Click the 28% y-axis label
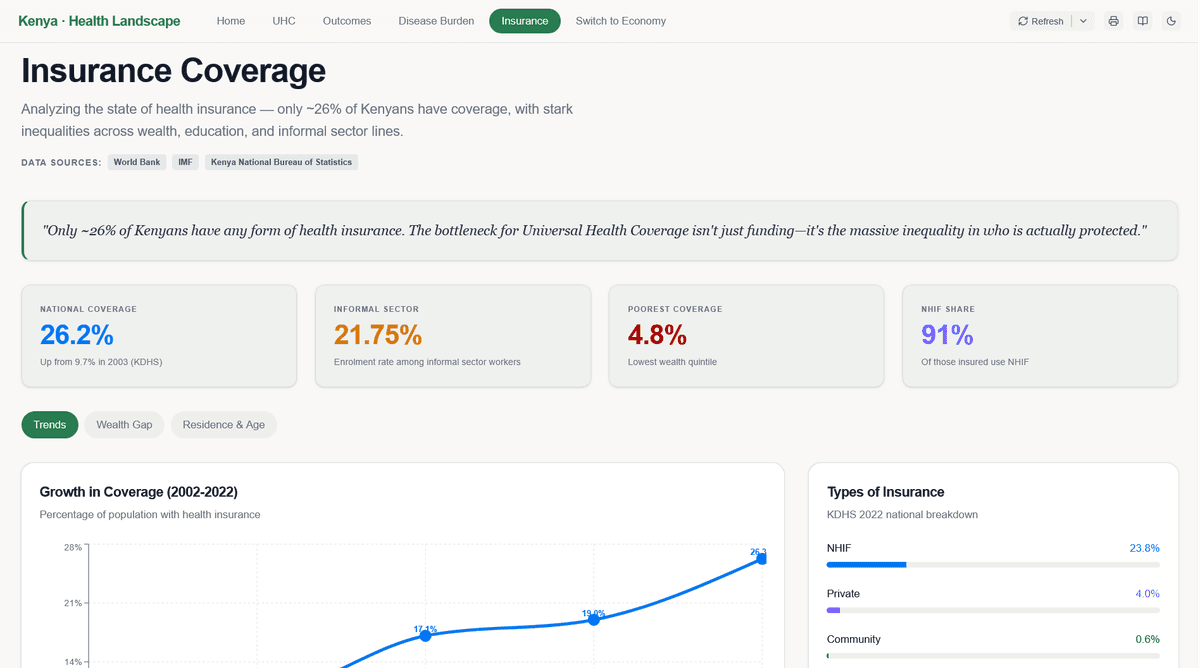Viewport: 1200px width, 668px height. 73,547
